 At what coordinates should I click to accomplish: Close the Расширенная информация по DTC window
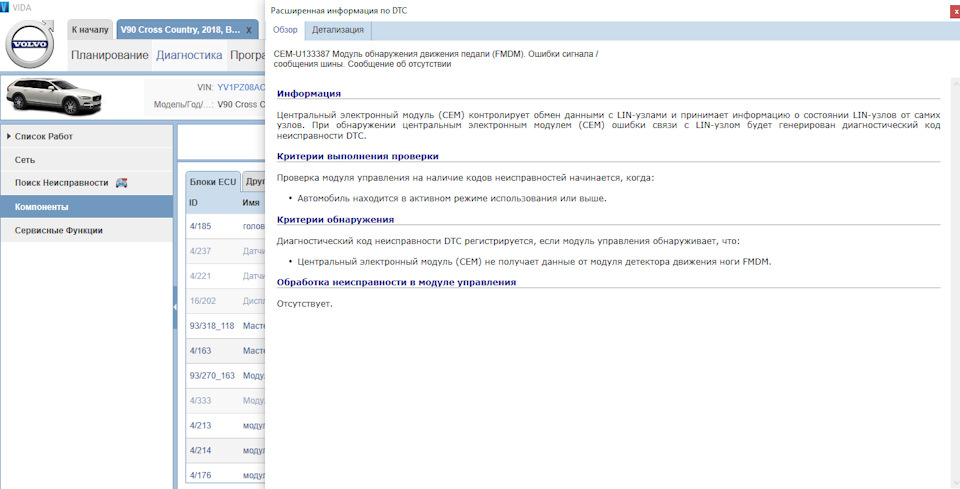point(956,11)
